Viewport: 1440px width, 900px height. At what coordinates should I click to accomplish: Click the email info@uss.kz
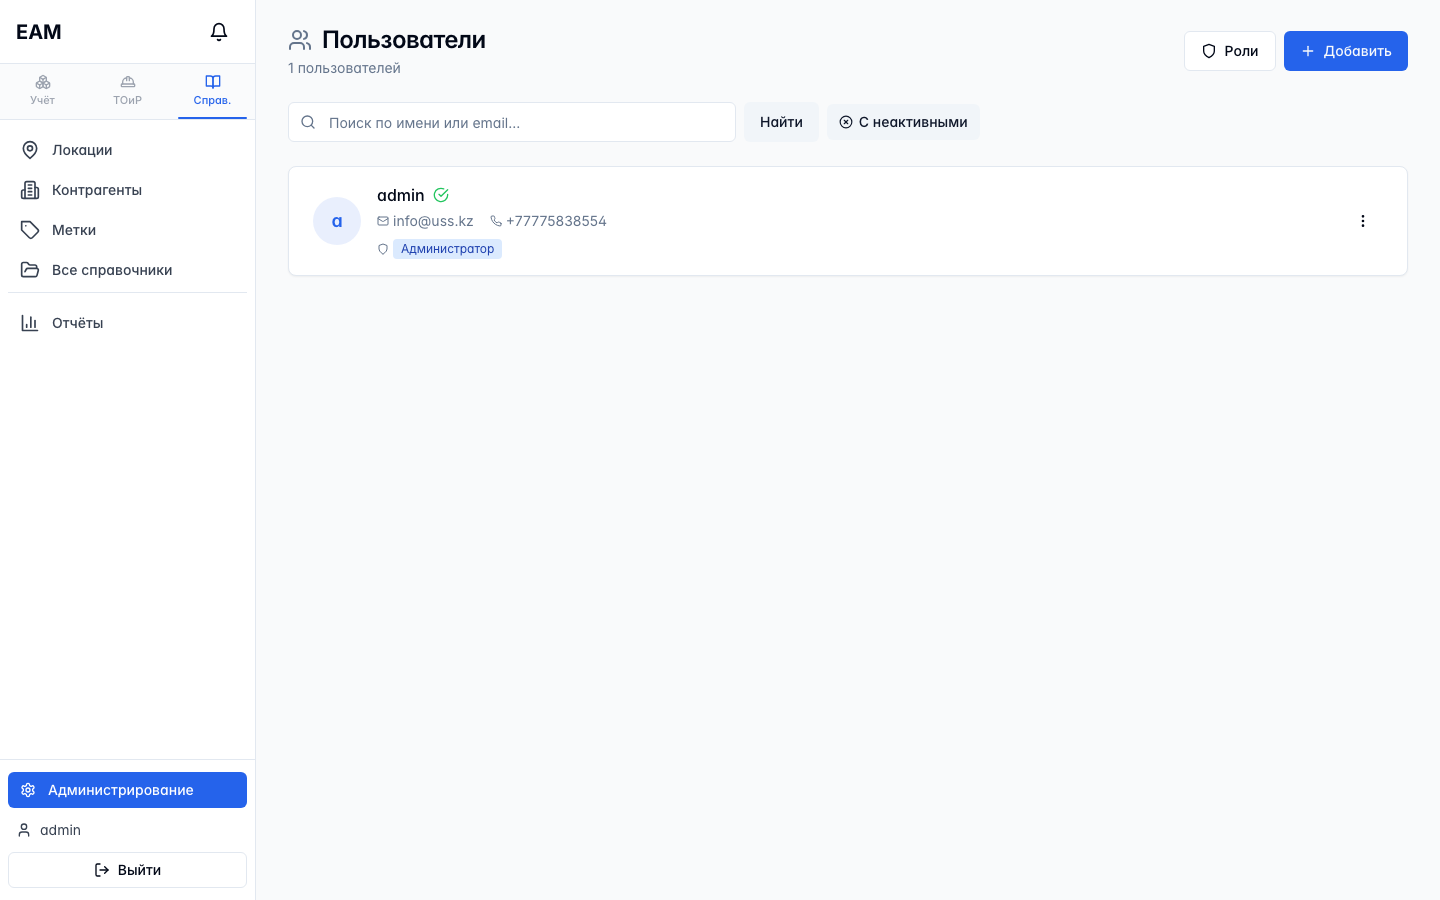pyautogui.click(x=433, y=221)
